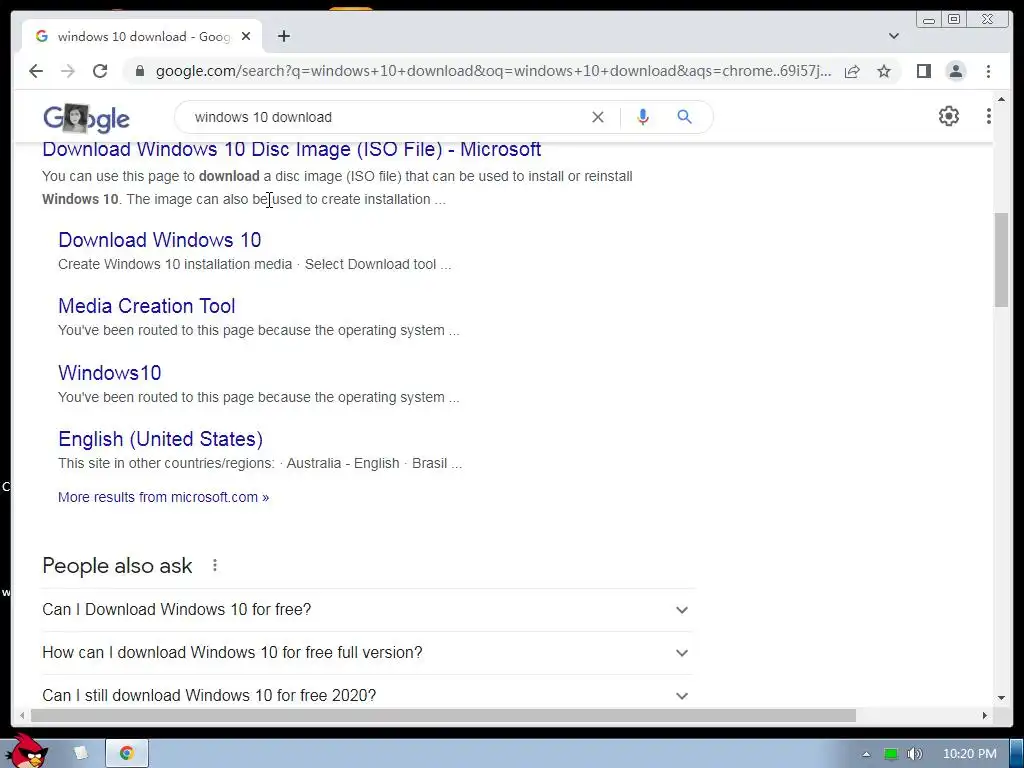Open Chrome's three-dot menu
1024x768 pixels.
click(x=988, y=71)
